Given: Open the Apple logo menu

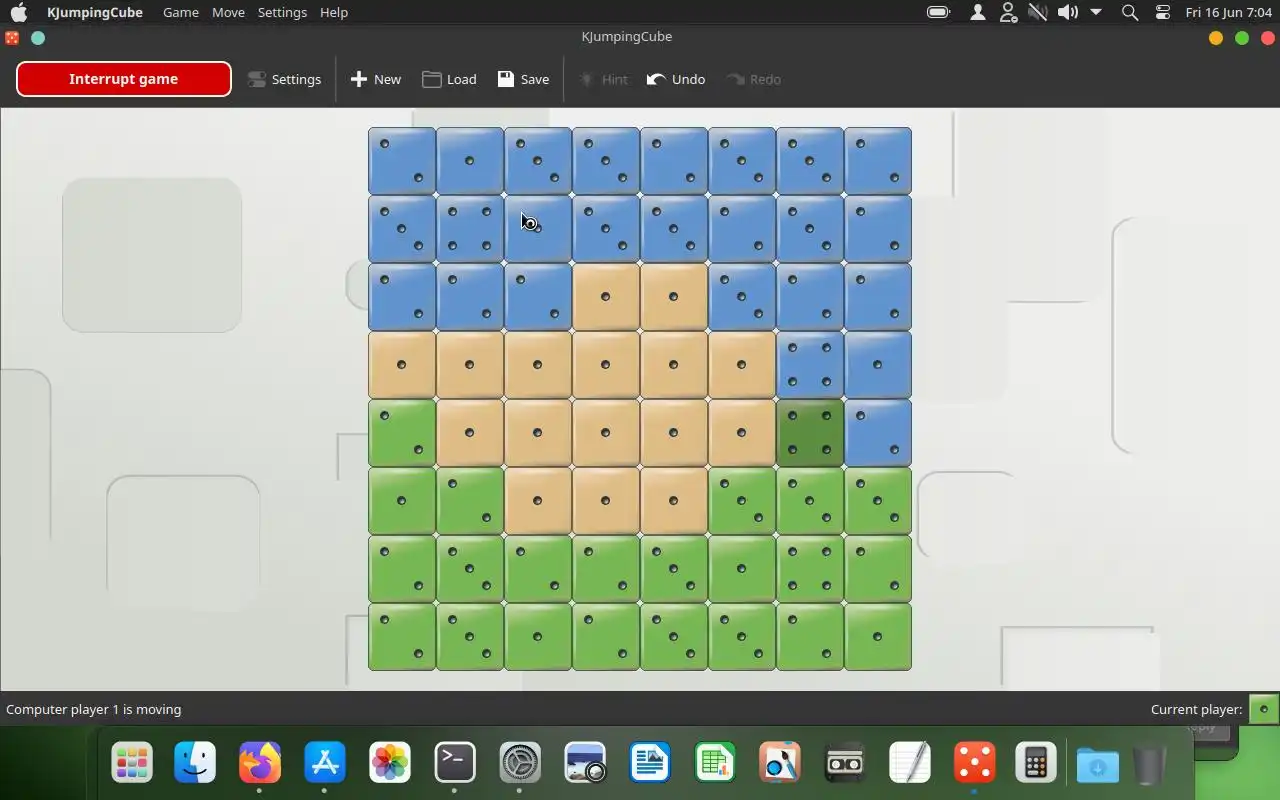Looking at the screenshot, I should 19,12.
